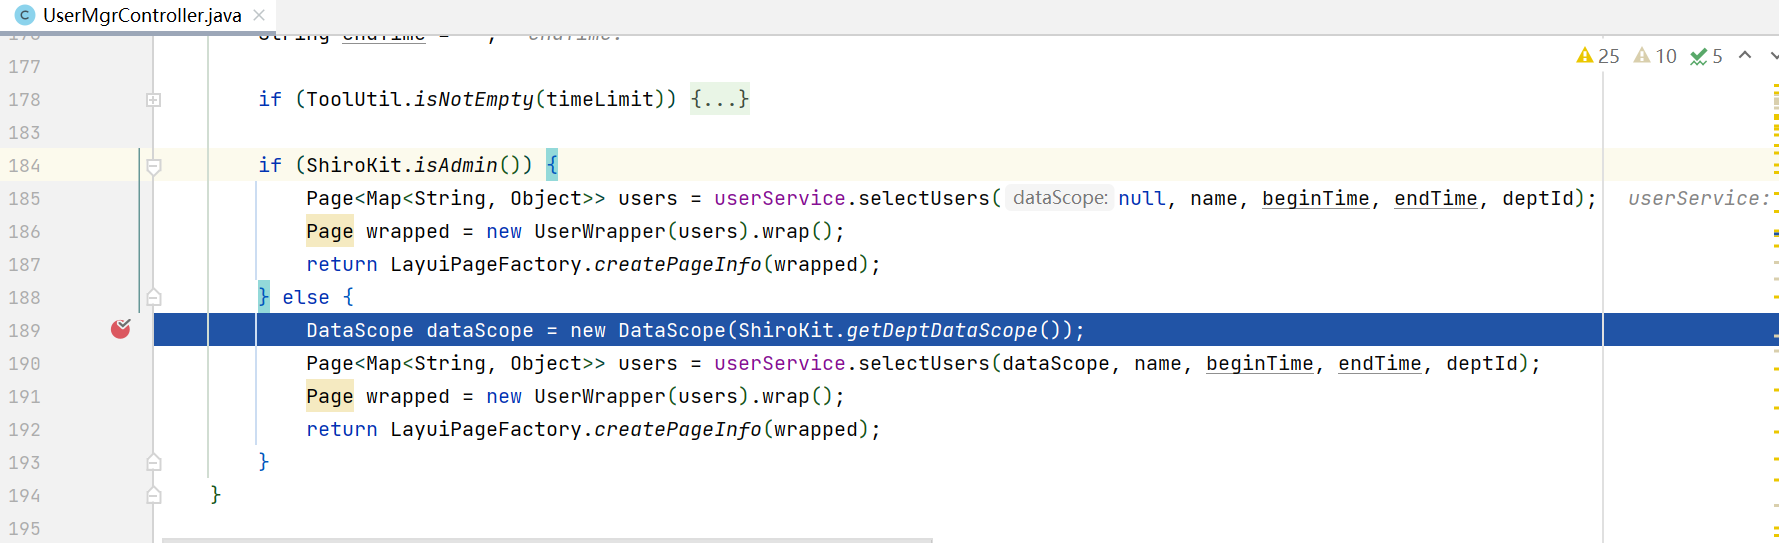
Task: Go to next highlighted error arrow
Action: click(1773, 55)
